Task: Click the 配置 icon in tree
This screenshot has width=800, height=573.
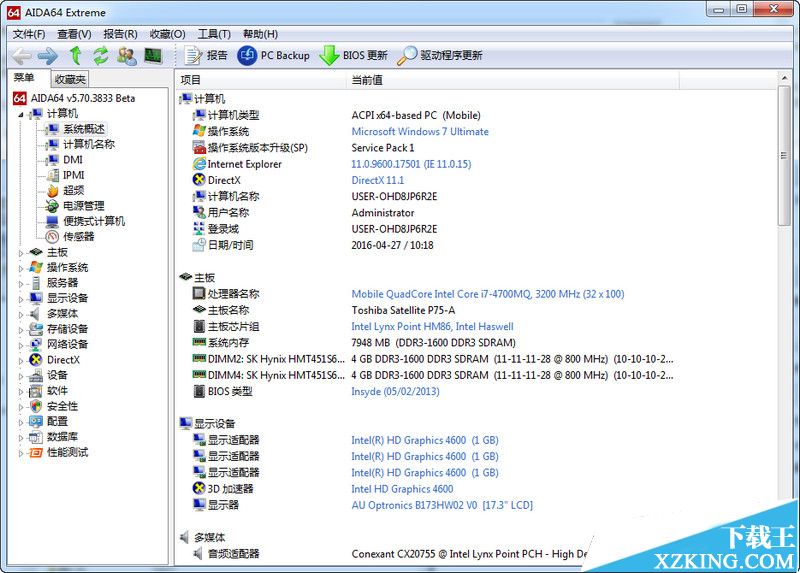Action: 36,422
